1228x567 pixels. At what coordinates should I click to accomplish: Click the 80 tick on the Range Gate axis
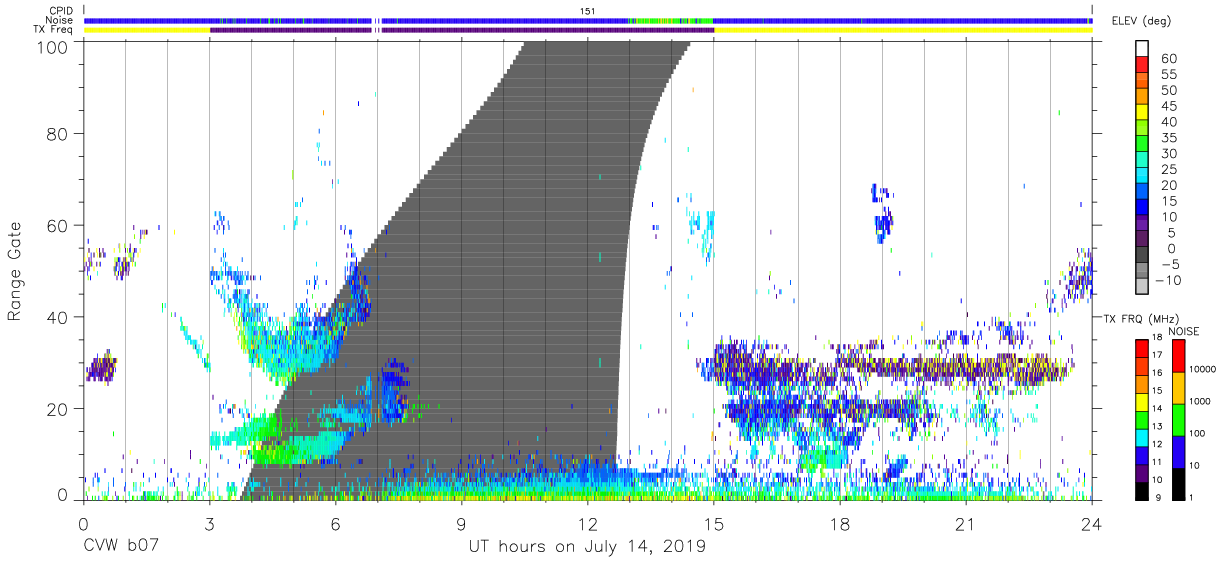click(x=59, y=134)
